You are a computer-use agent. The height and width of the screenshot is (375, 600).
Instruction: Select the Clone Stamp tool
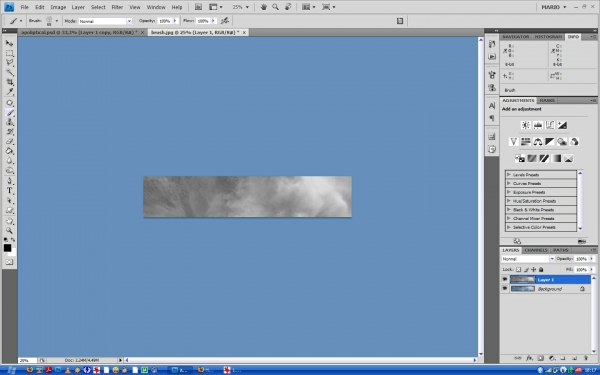coord(9,122)
